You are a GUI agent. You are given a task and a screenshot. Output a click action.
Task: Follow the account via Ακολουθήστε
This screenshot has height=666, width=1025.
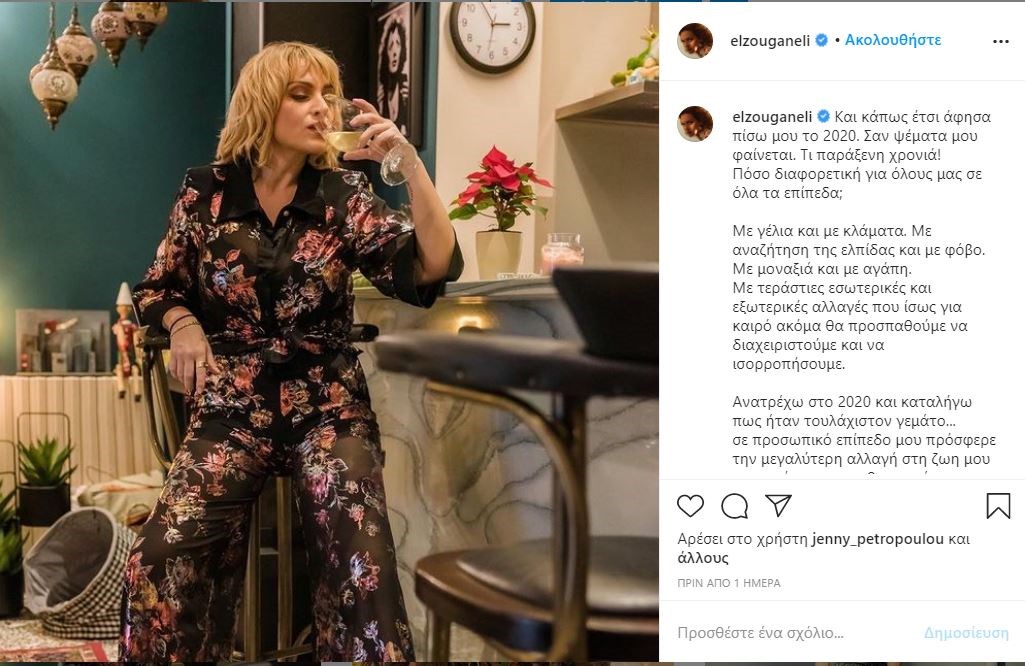click(x=893, y=41)
